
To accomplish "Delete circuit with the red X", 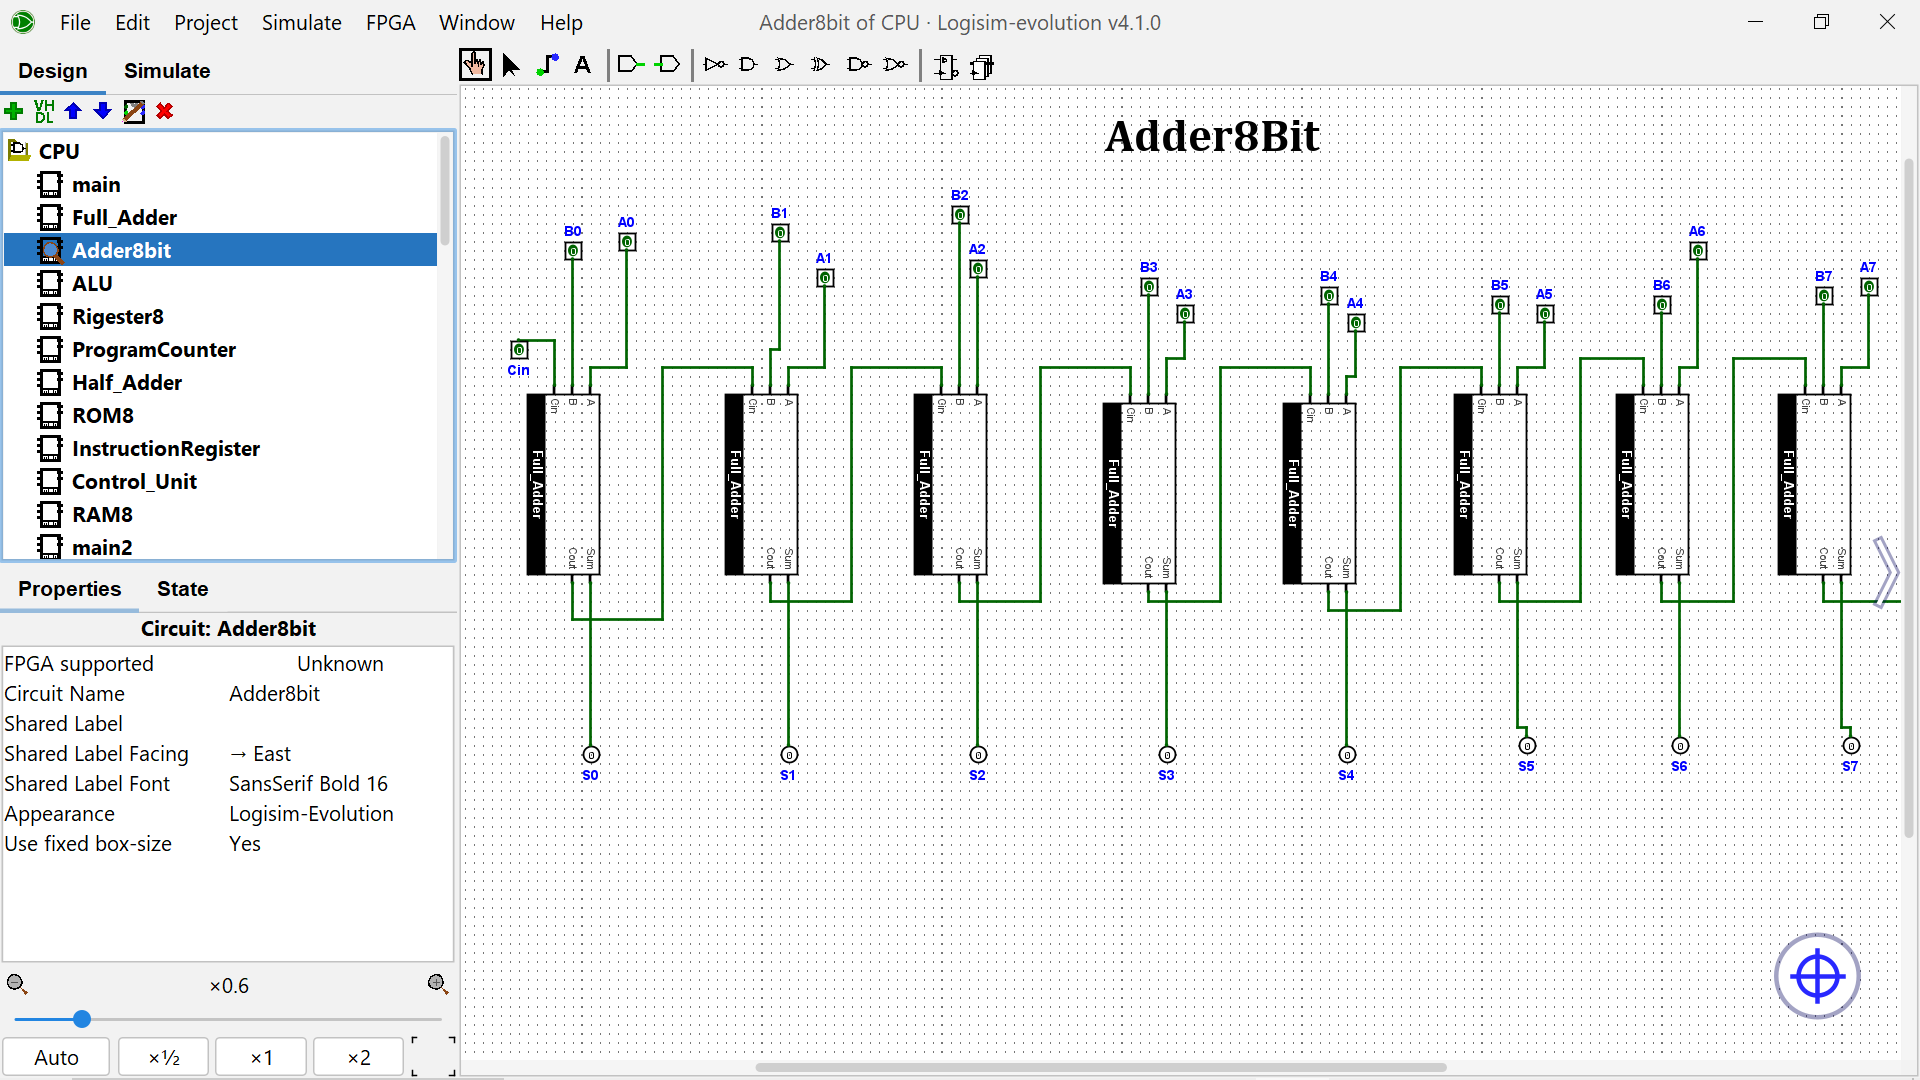I will tap(165, 111).
